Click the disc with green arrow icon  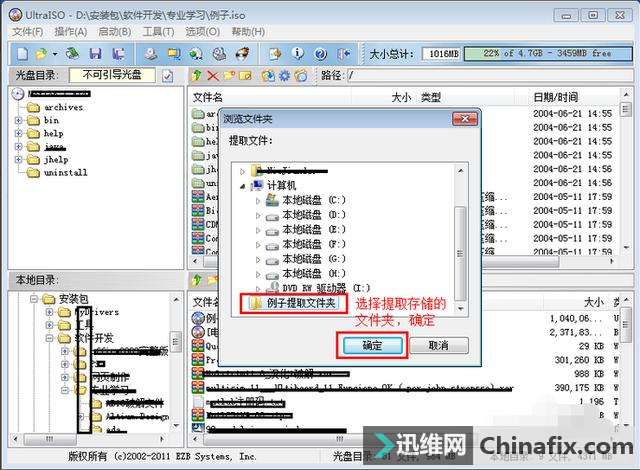(x=196, y=53)
